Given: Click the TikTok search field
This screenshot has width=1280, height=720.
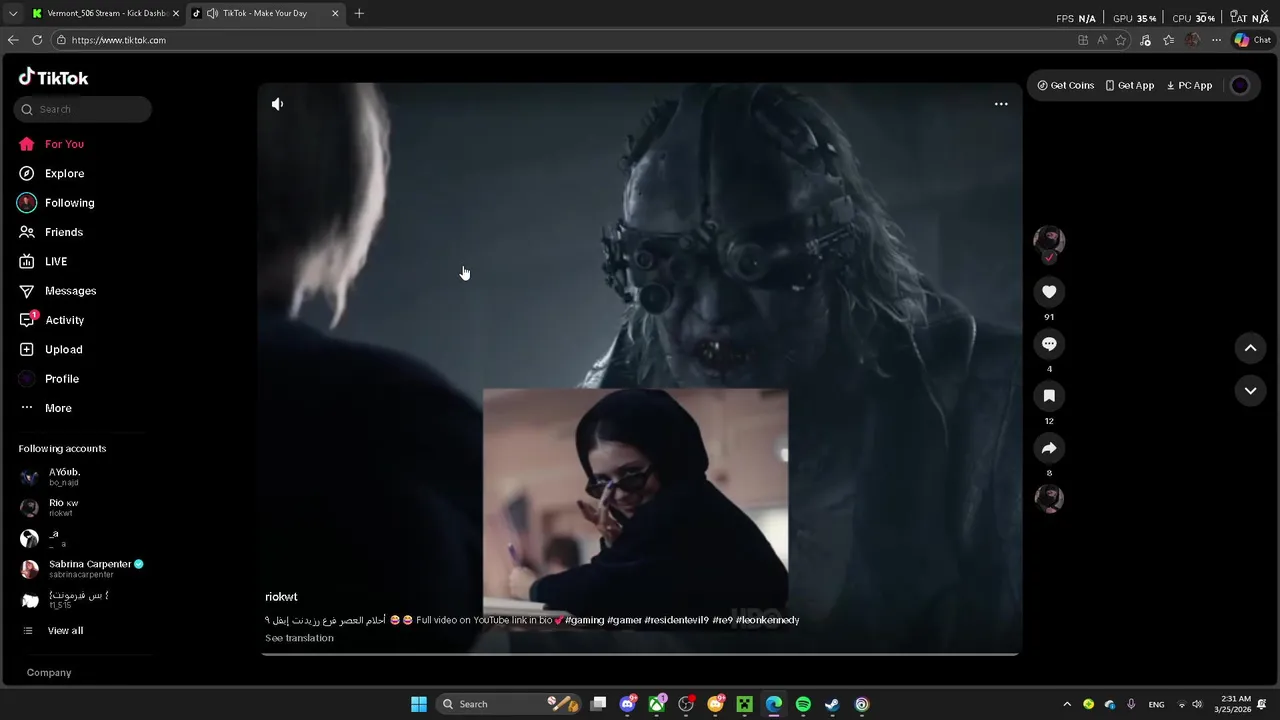Looking at the screenshot, I should 83,109.
